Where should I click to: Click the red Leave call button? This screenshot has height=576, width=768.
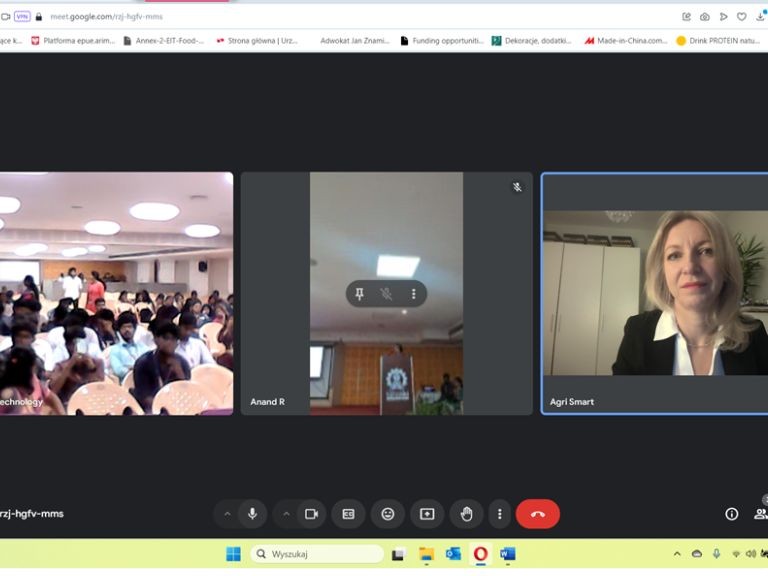[x=538, y=514]
